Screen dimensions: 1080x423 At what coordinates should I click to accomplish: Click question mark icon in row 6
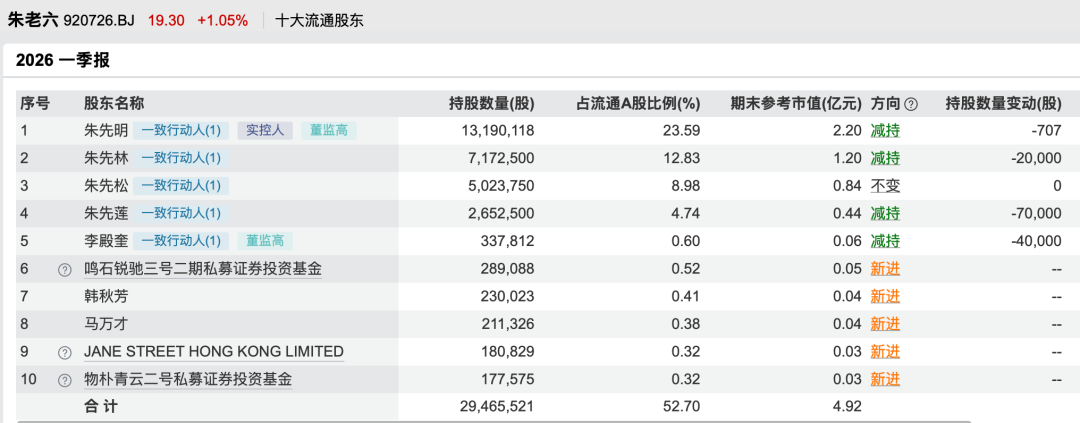pos(65,269)
